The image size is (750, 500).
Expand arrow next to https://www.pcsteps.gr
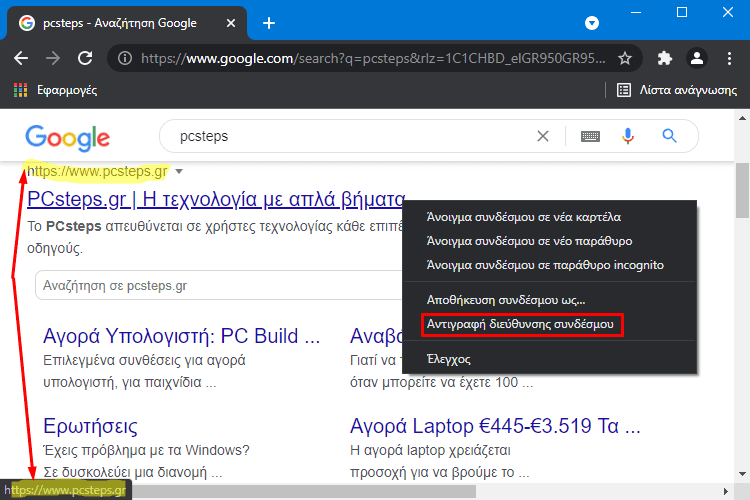coord(179,171)
